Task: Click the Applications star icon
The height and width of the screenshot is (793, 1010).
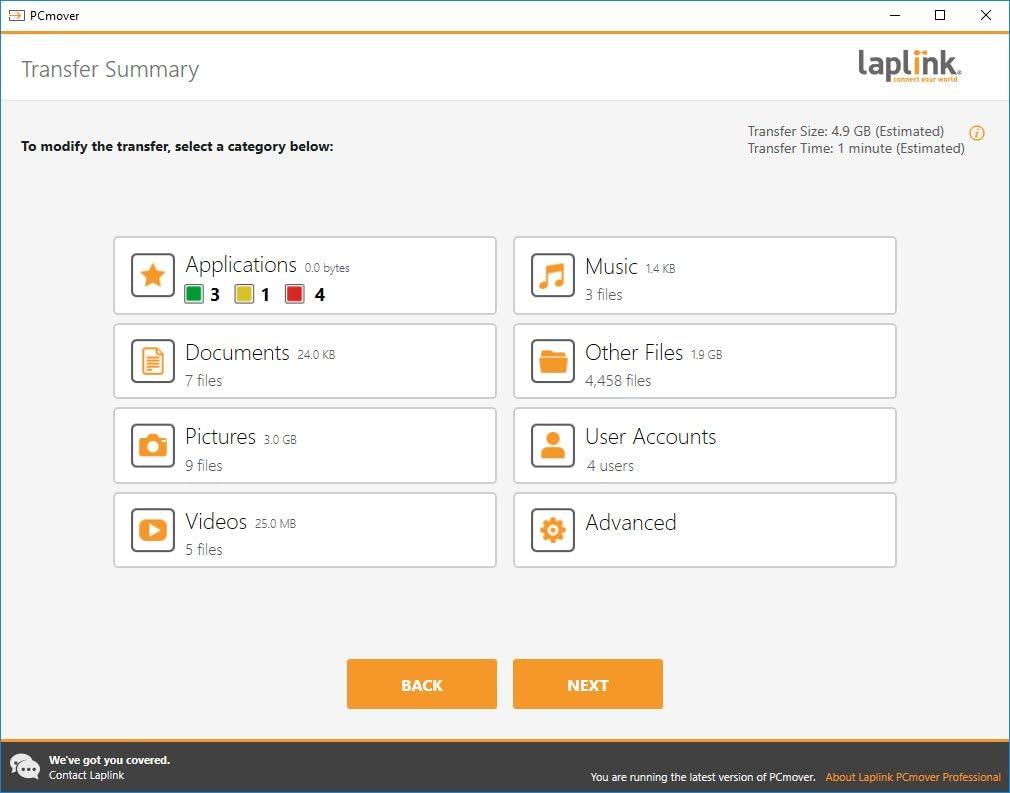Action: point(152,275)
